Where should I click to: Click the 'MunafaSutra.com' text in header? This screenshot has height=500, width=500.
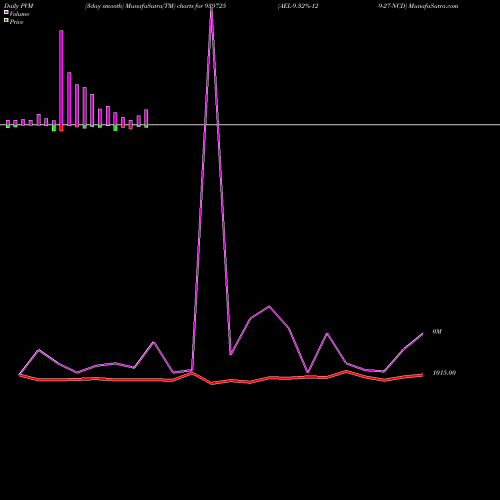433,6
